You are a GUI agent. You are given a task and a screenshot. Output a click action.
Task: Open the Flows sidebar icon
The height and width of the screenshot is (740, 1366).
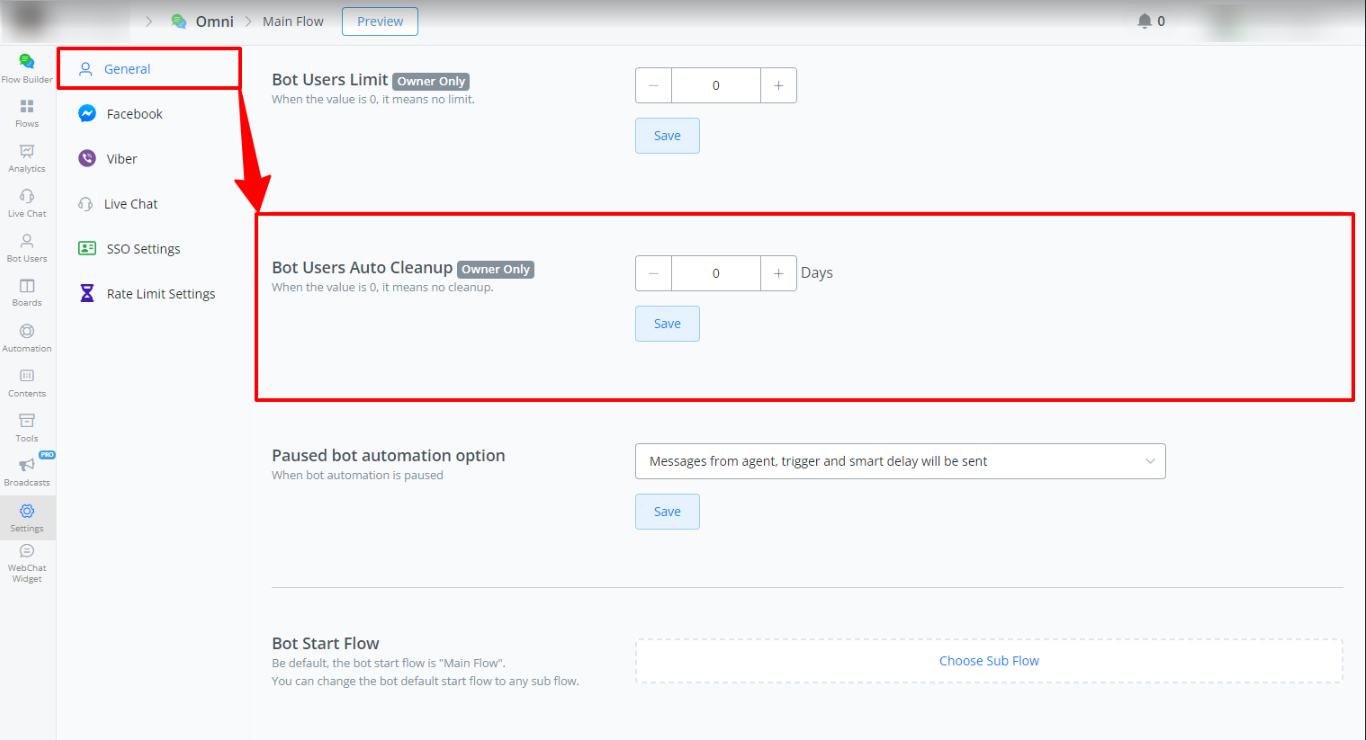tap(27, 113)
